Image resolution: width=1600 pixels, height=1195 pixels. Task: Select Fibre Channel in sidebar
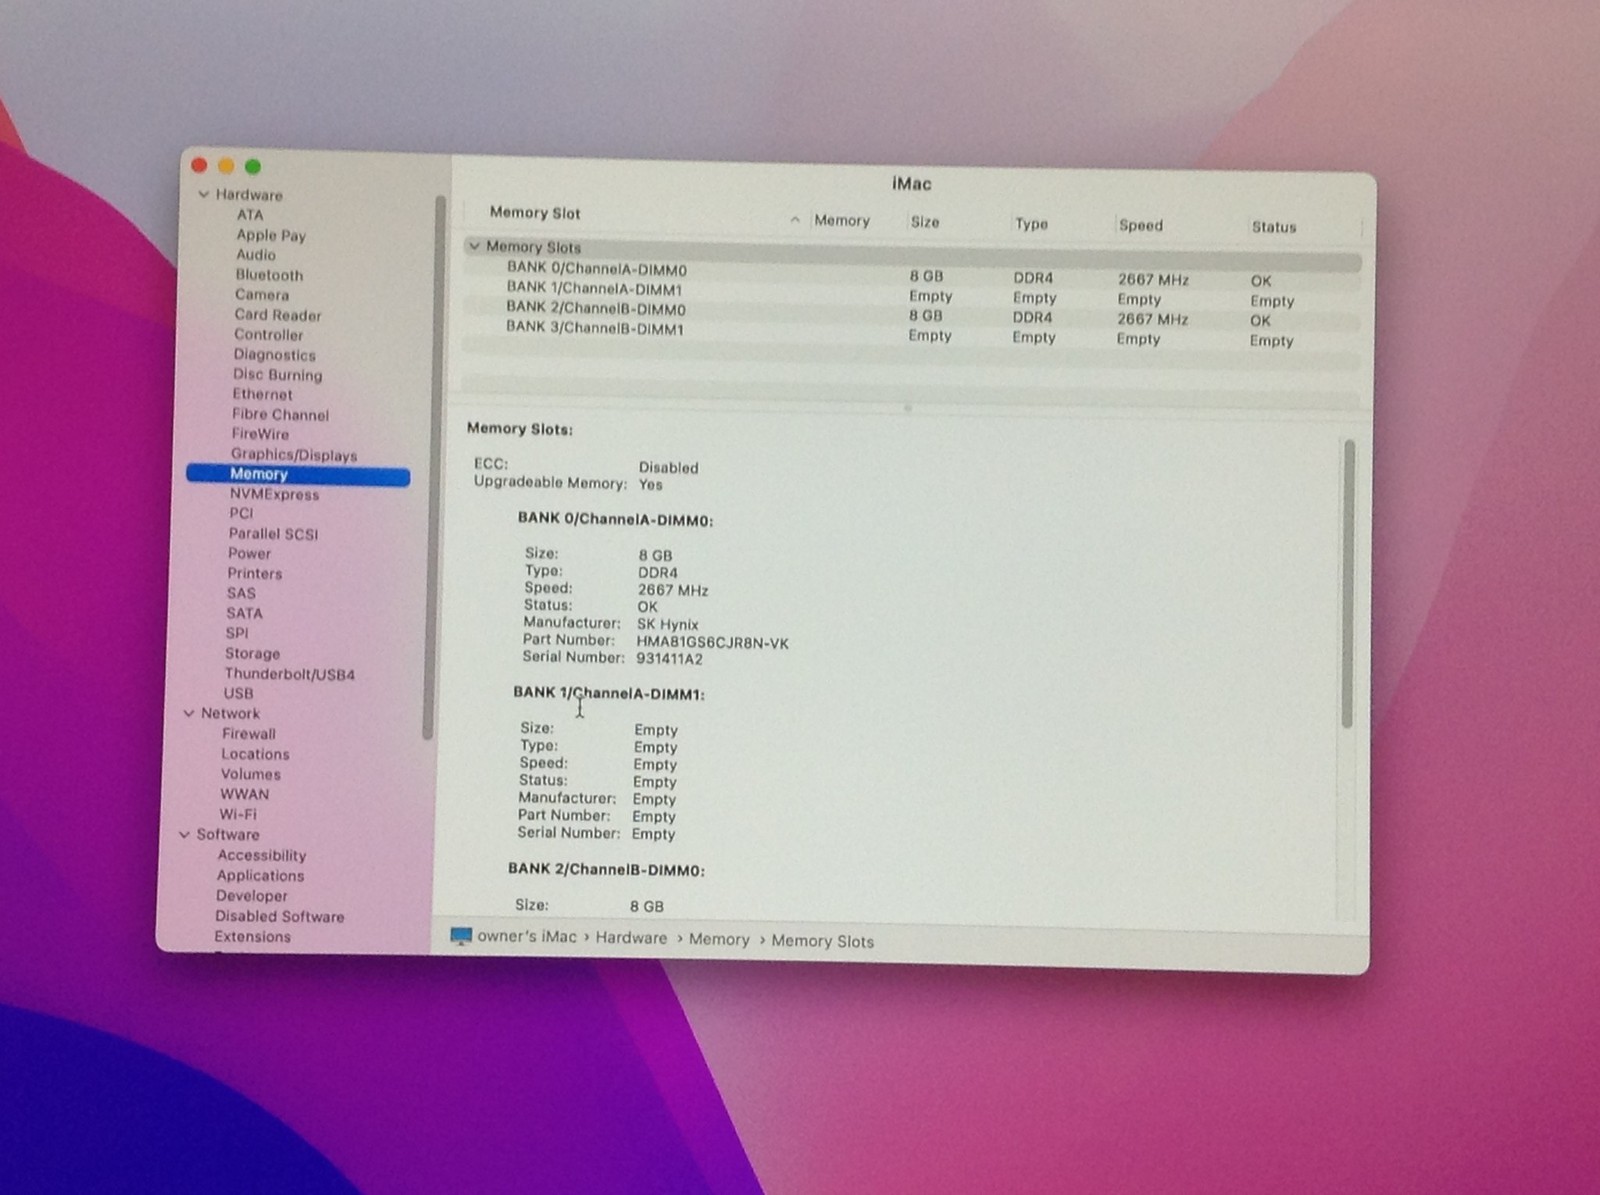280,414
